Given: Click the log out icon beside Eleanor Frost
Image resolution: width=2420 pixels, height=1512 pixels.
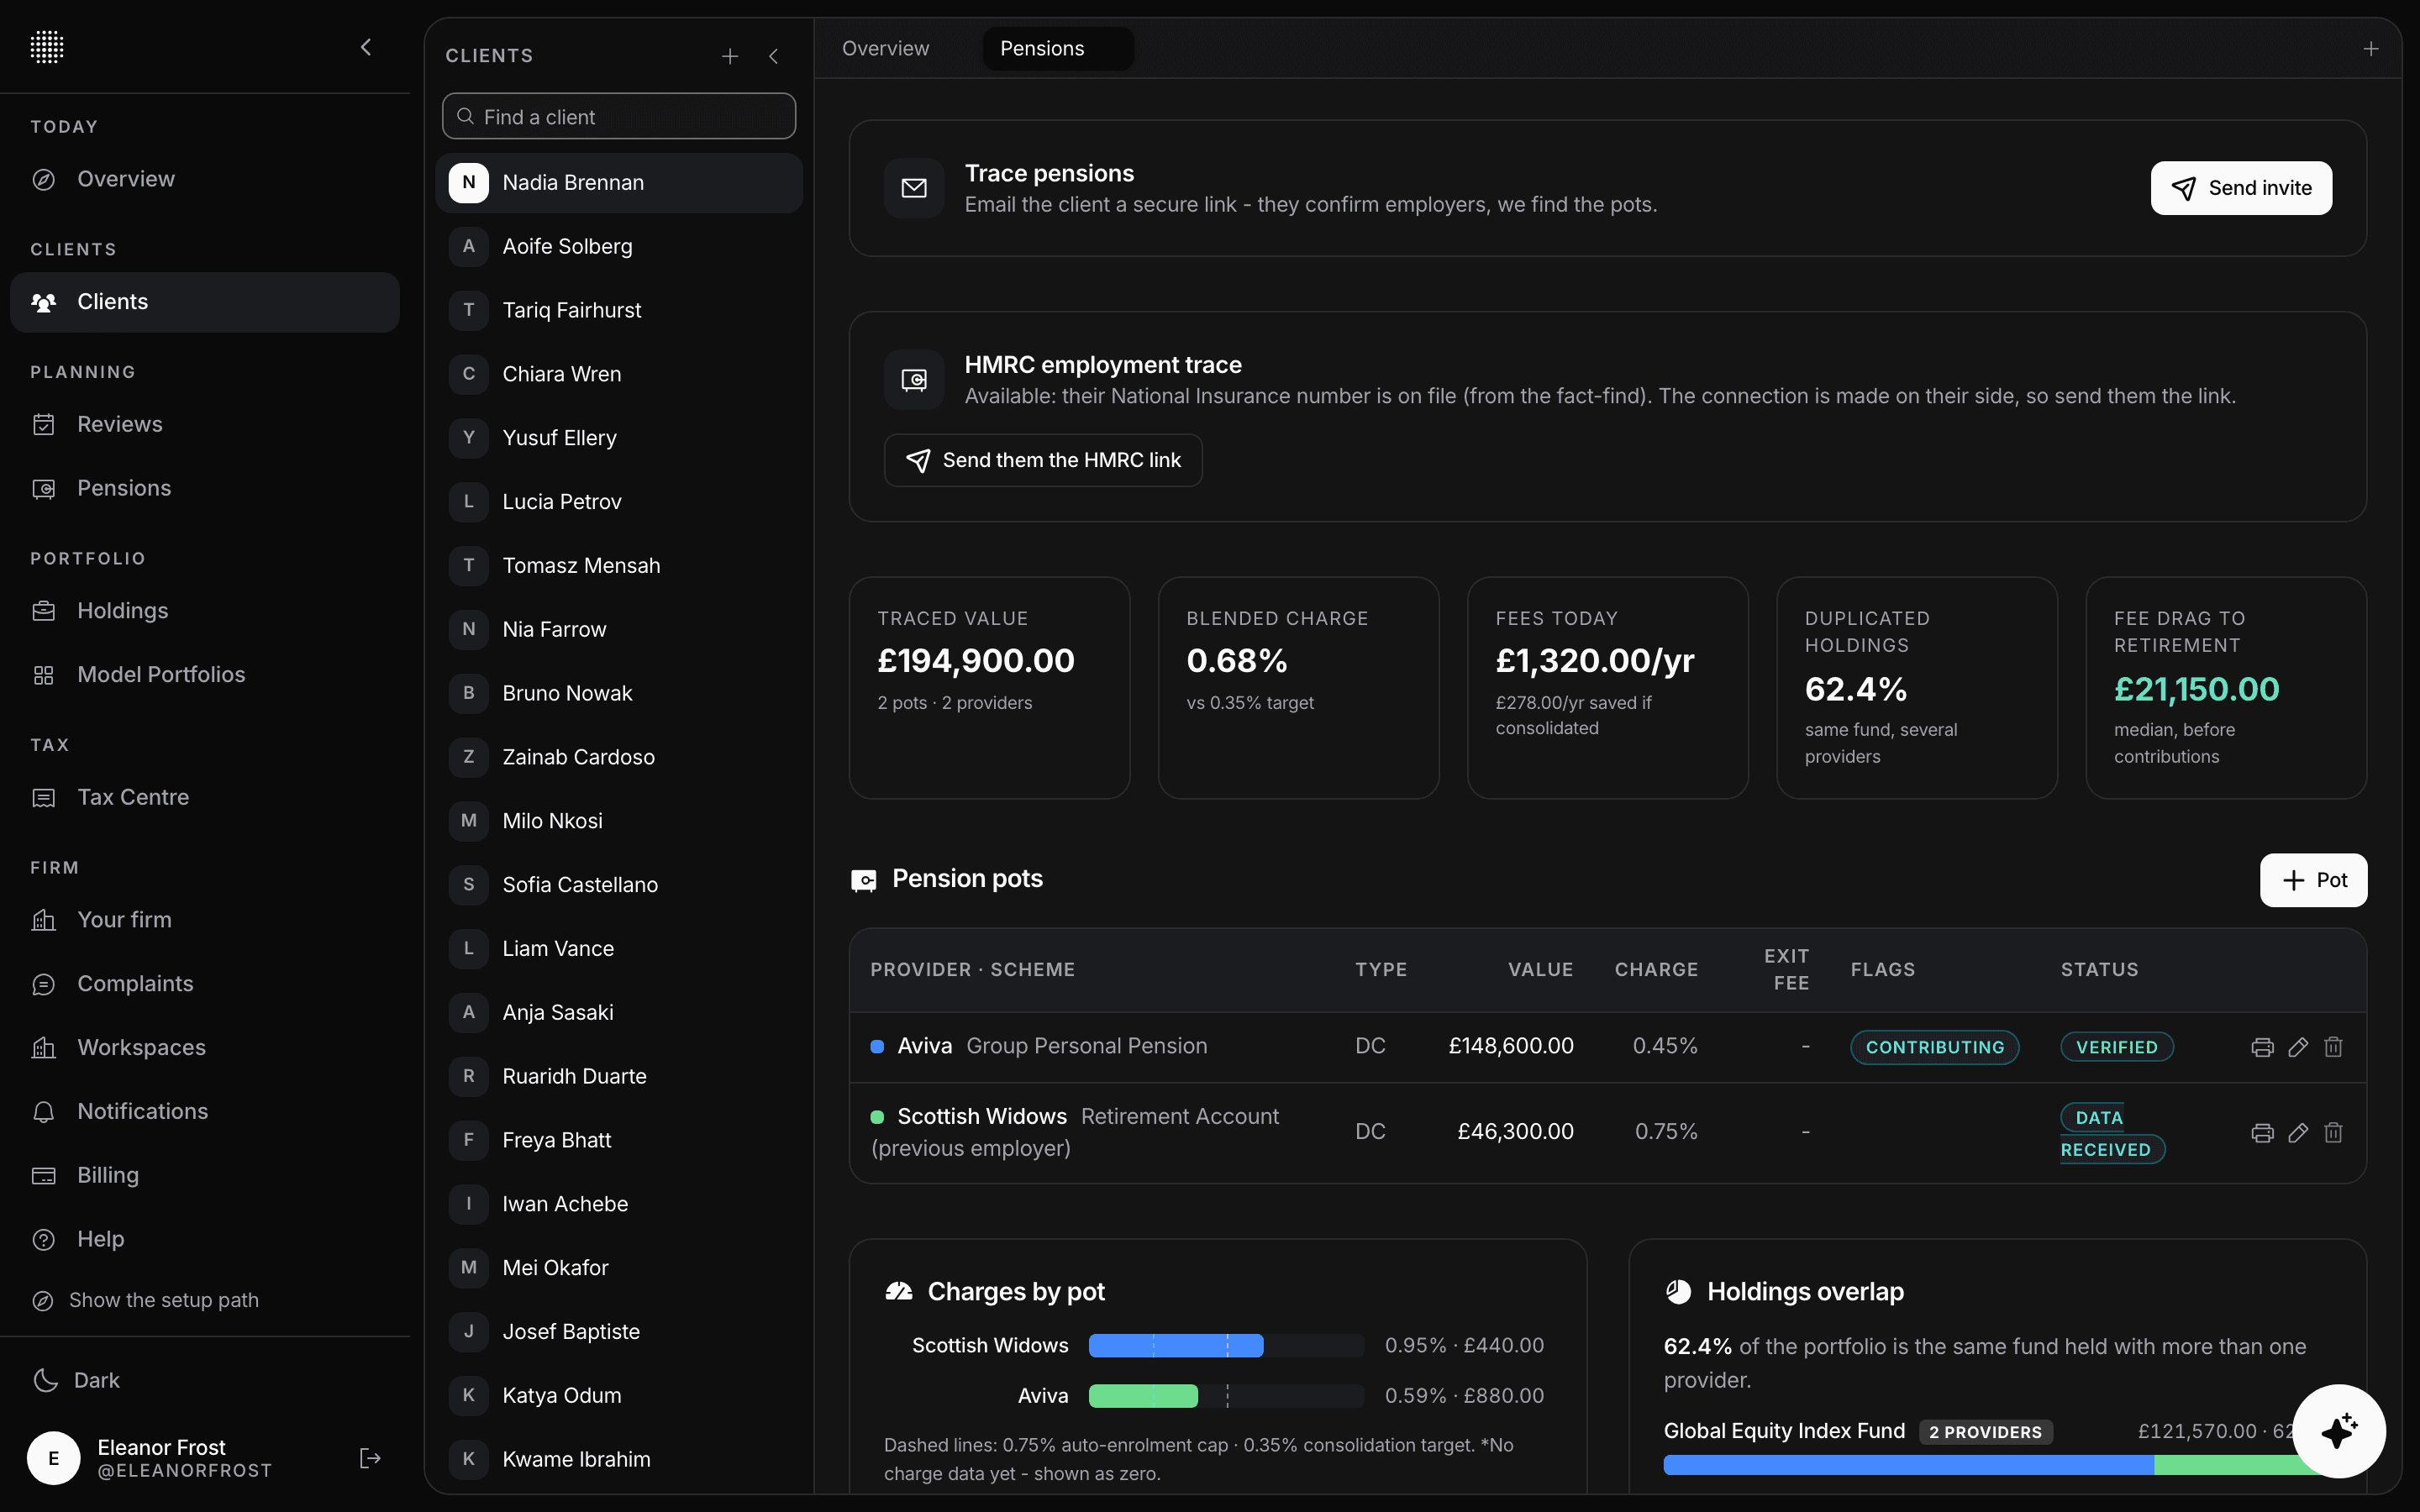Looking at the screenshot, I should (x=370, y=1458).
